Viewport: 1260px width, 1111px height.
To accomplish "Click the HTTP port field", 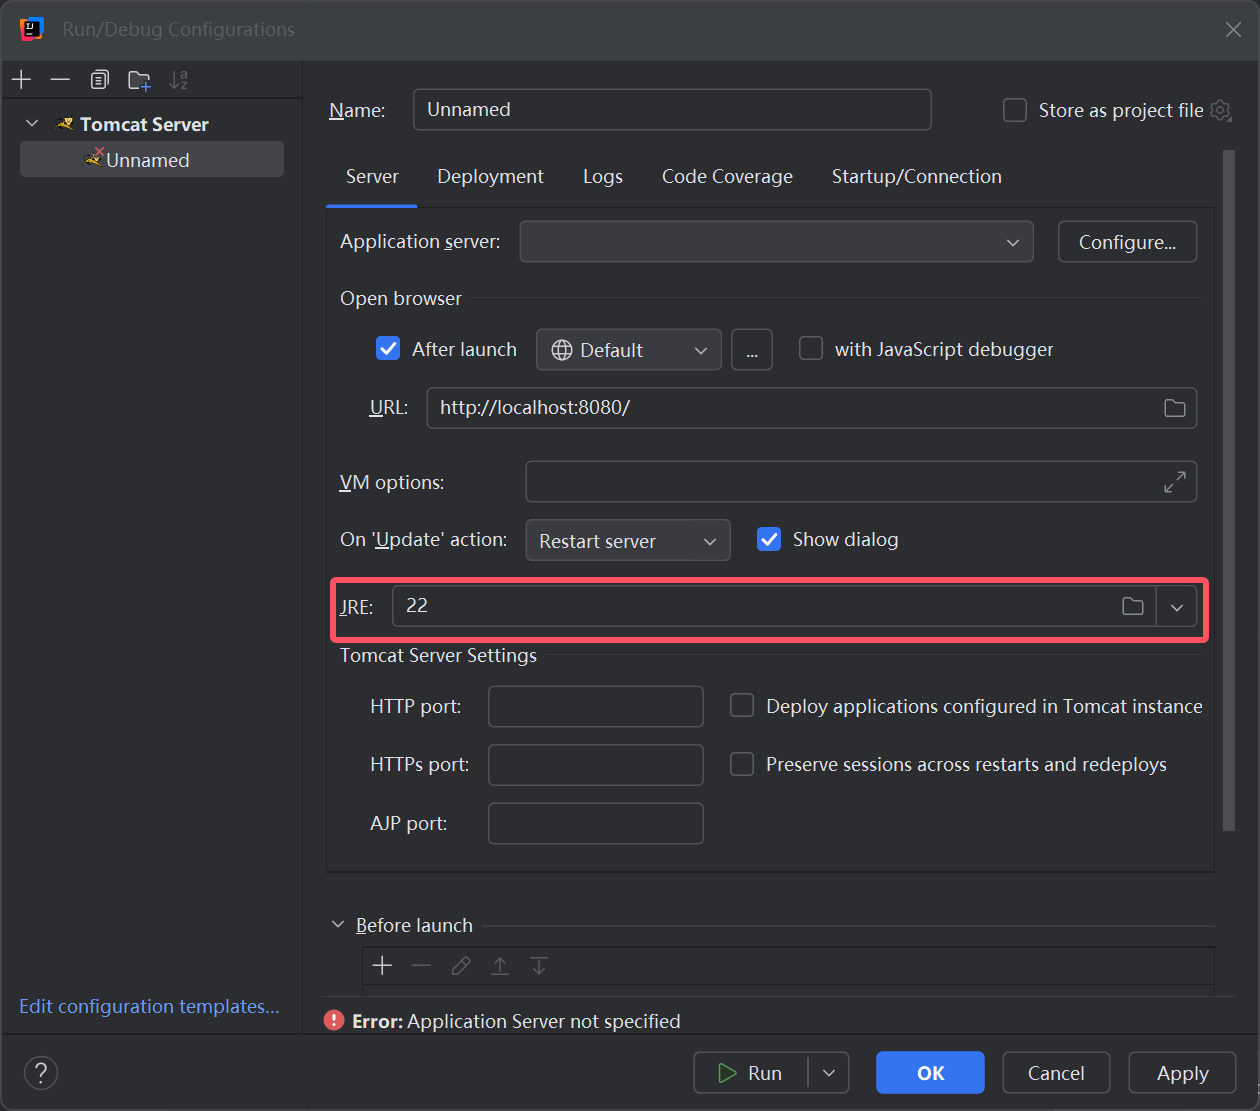I will click(596, 706).
